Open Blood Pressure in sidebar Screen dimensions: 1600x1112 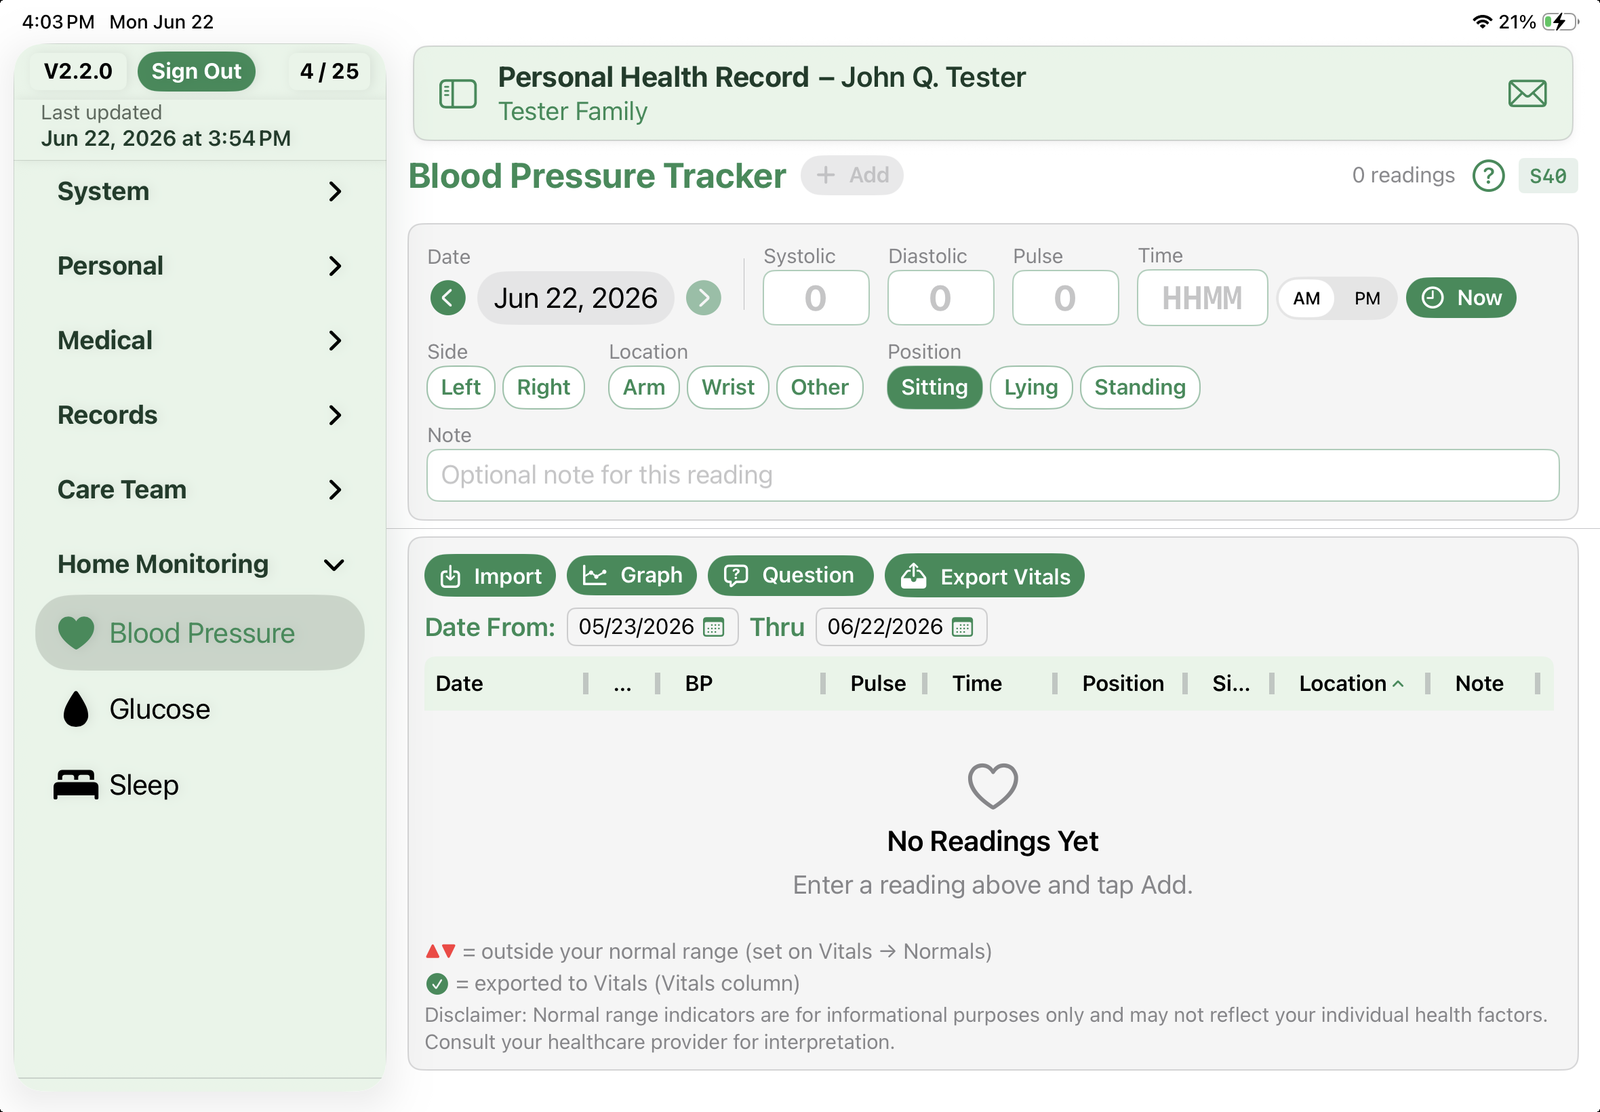click(200, 633)
